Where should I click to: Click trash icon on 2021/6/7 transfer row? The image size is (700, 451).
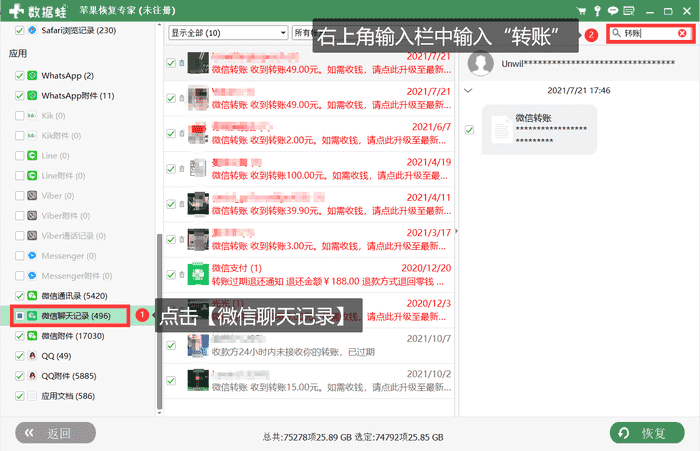coord(182,134)
